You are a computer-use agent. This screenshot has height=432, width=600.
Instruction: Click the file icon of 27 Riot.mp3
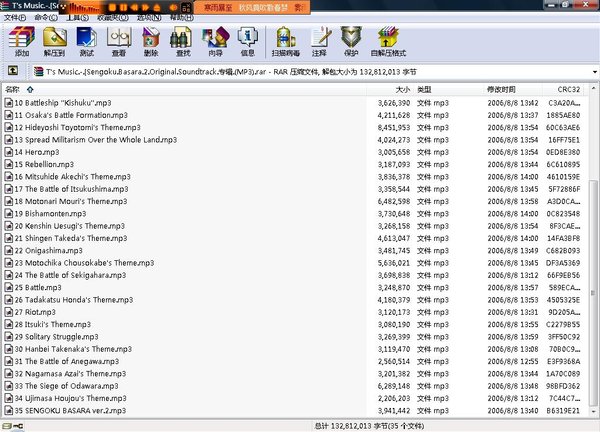(x=8, y=312)
